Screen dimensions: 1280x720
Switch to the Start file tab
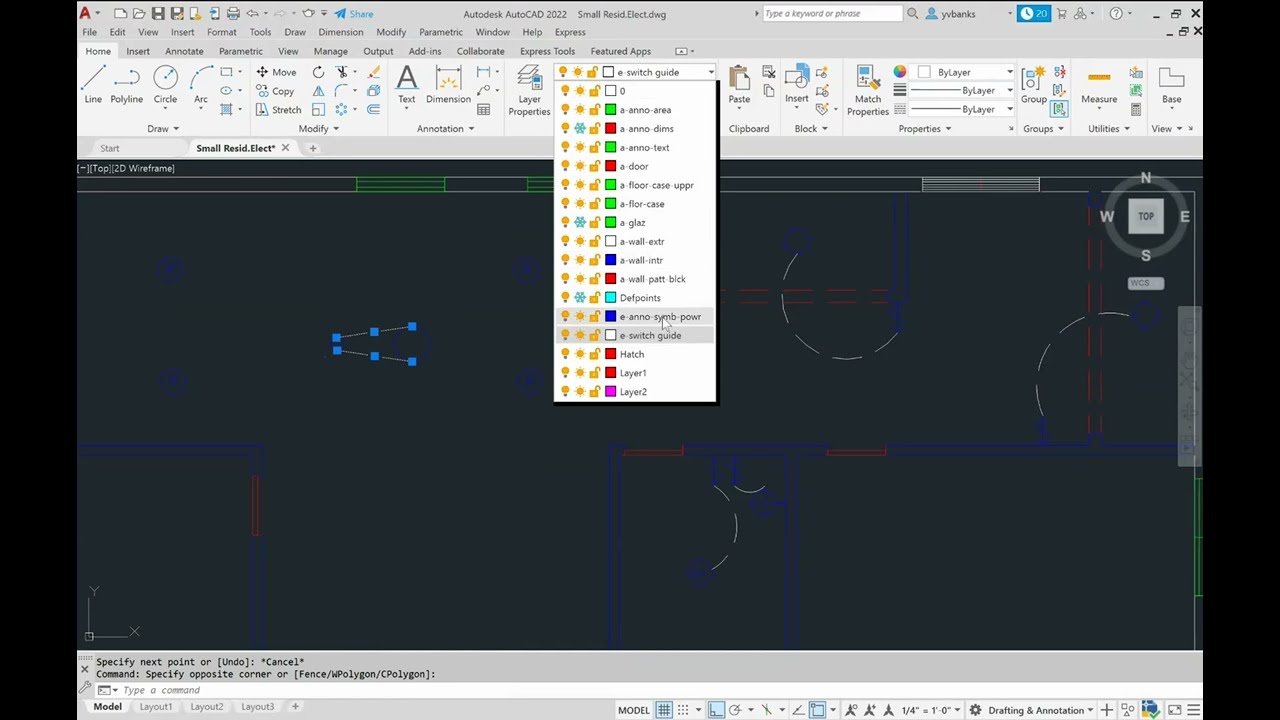pyautogui.click(x=109, y=148)
